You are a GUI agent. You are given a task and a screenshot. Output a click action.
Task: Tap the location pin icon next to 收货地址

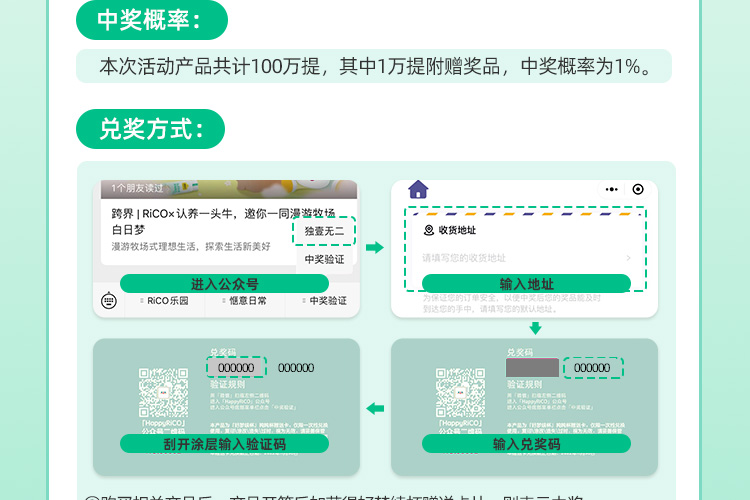(429, 230)
